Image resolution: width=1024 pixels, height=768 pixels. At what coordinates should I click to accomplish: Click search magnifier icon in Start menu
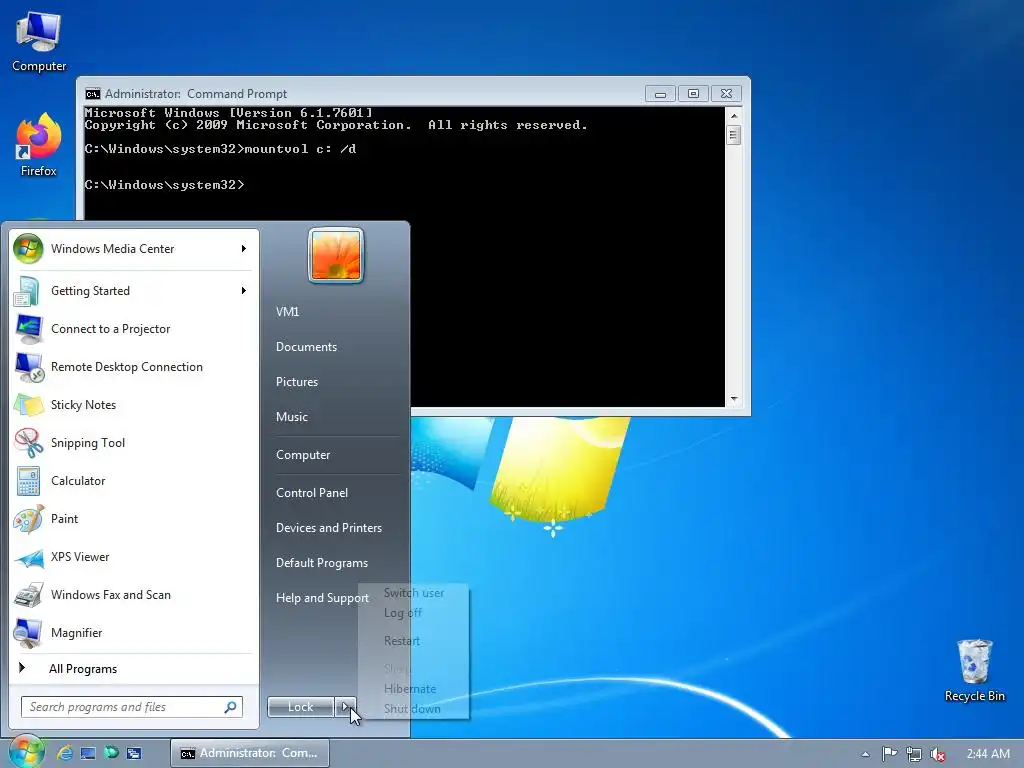(x=231, y=707)
